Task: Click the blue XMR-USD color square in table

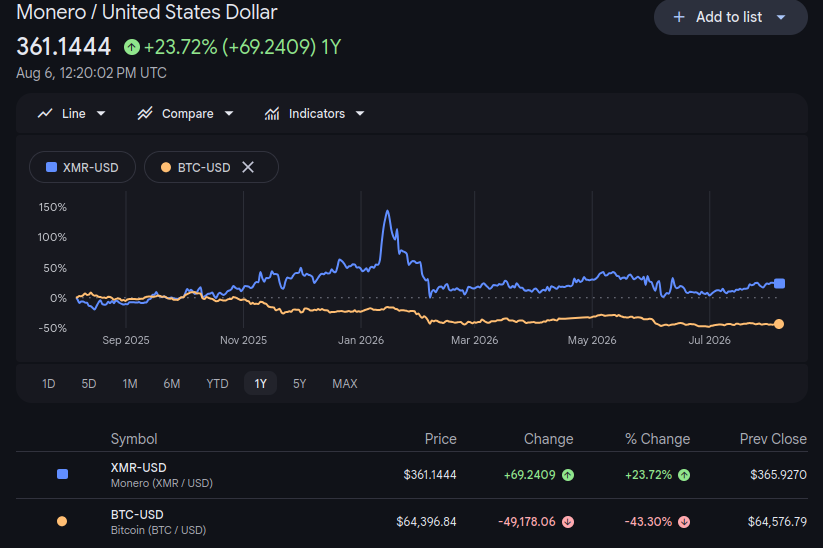Action: (62, 475)
